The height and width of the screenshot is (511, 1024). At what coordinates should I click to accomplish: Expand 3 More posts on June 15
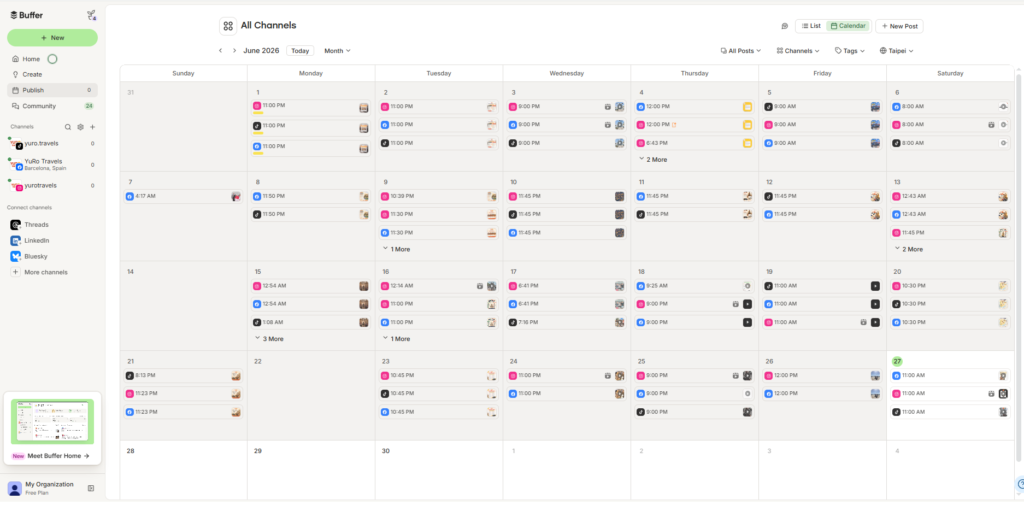point(268,338)
